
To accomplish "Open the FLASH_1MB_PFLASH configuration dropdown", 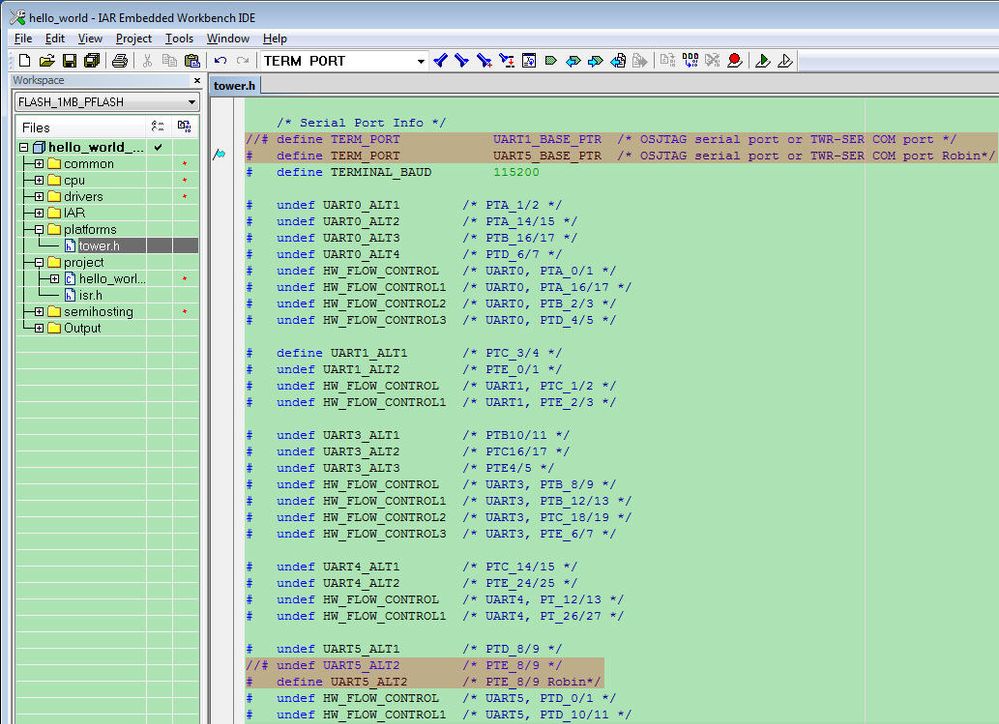I will tap(192, 102).
